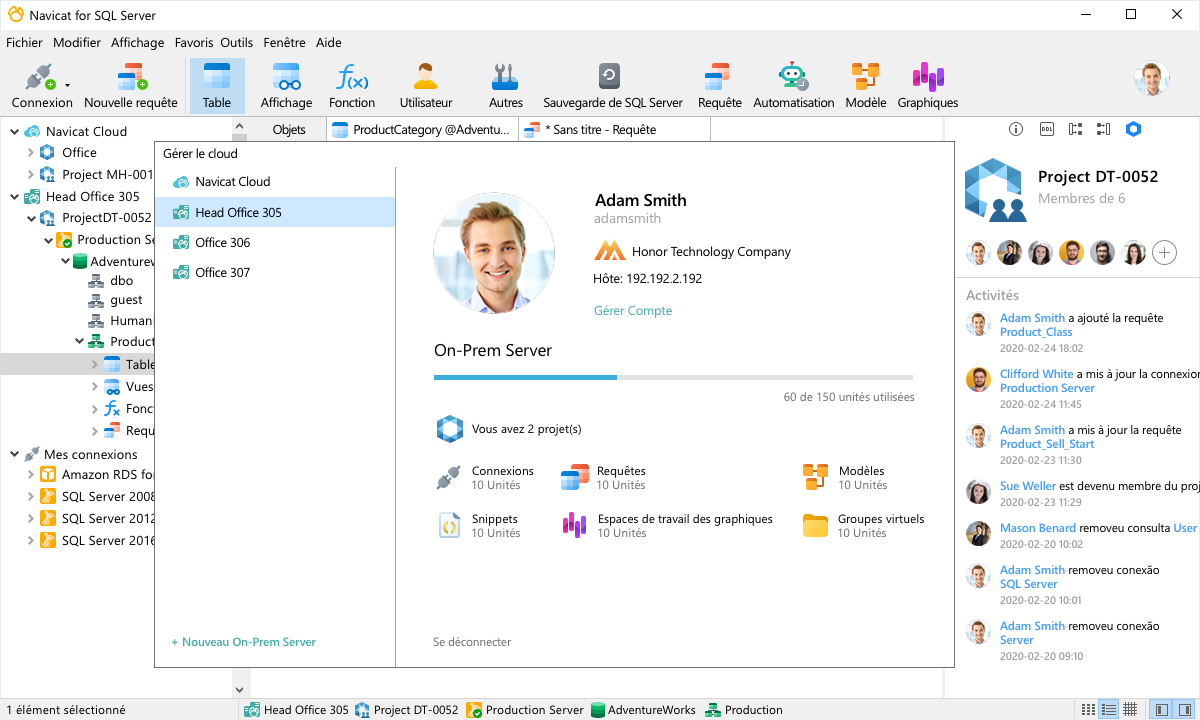Click the Groupes virtuels folder icon
The image size is (1200, 720).
[x=816, y=525]
